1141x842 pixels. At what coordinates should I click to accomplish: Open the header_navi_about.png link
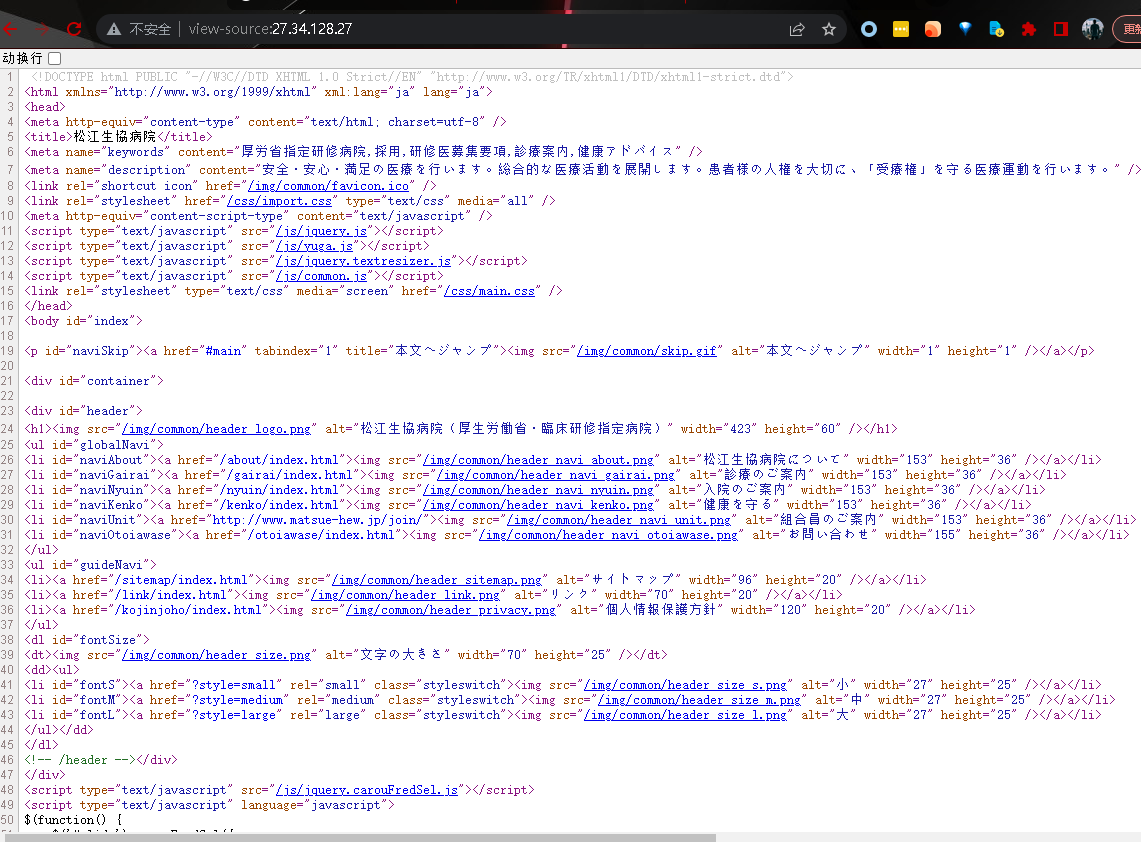[538, 460]
